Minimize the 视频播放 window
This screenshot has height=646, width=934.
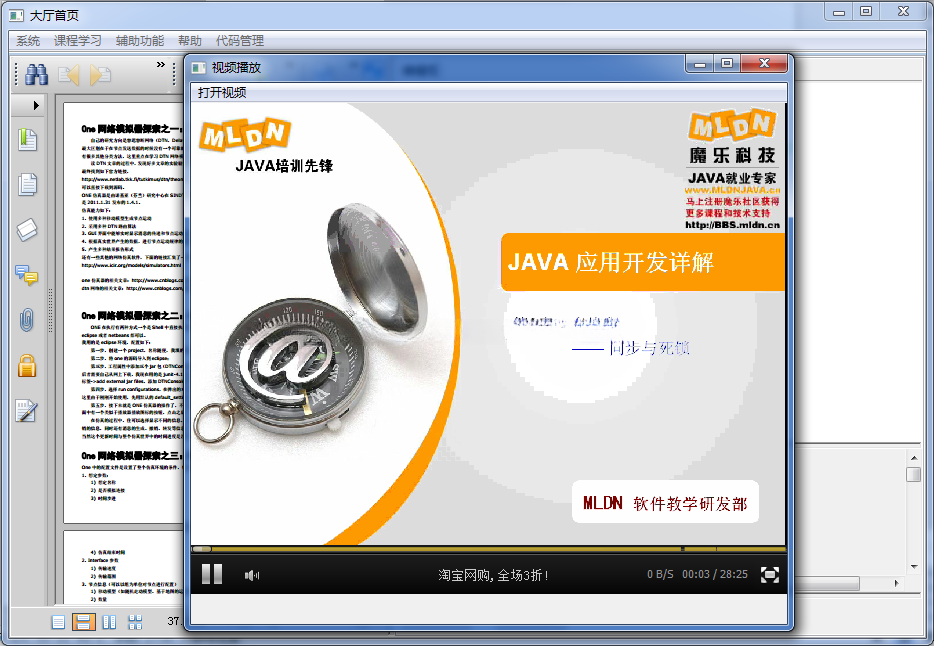pos(700,63)
